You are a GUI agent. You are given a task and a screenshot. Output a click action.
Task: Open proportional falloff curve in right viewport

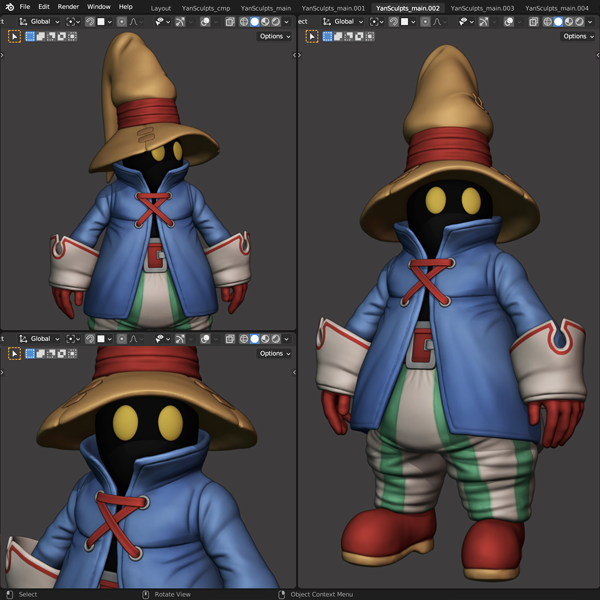point(439,22)
